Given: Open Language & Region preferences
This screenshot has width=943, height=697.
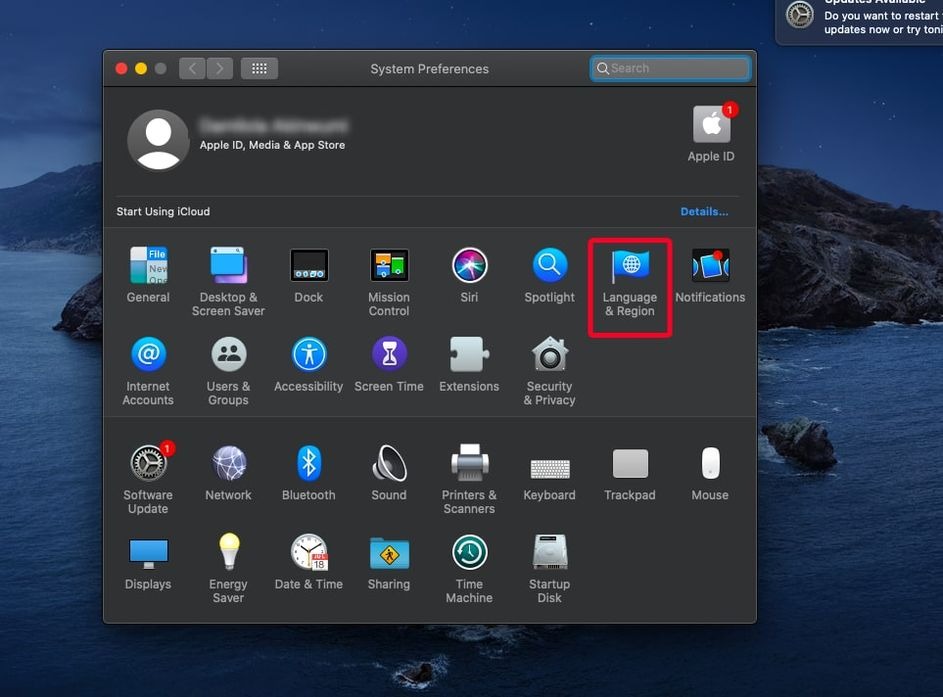Looking at the screenshot, I should [x=629, y=275].
